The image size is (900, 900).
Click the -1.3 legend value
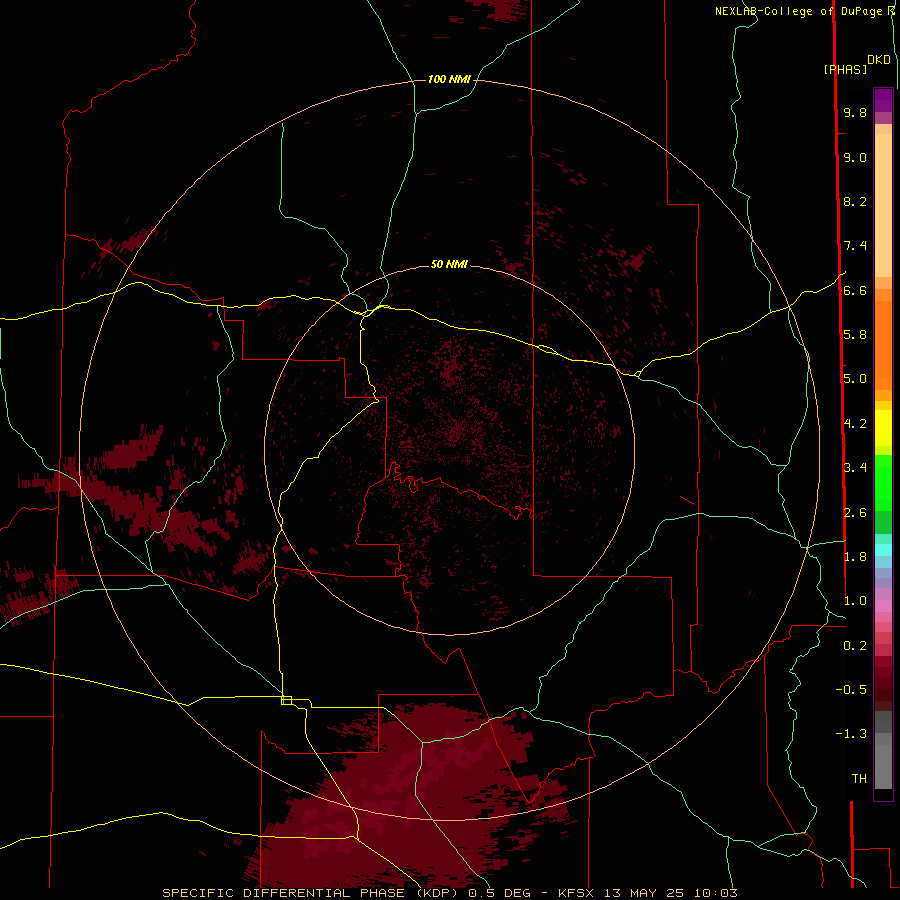coord(851,734)
